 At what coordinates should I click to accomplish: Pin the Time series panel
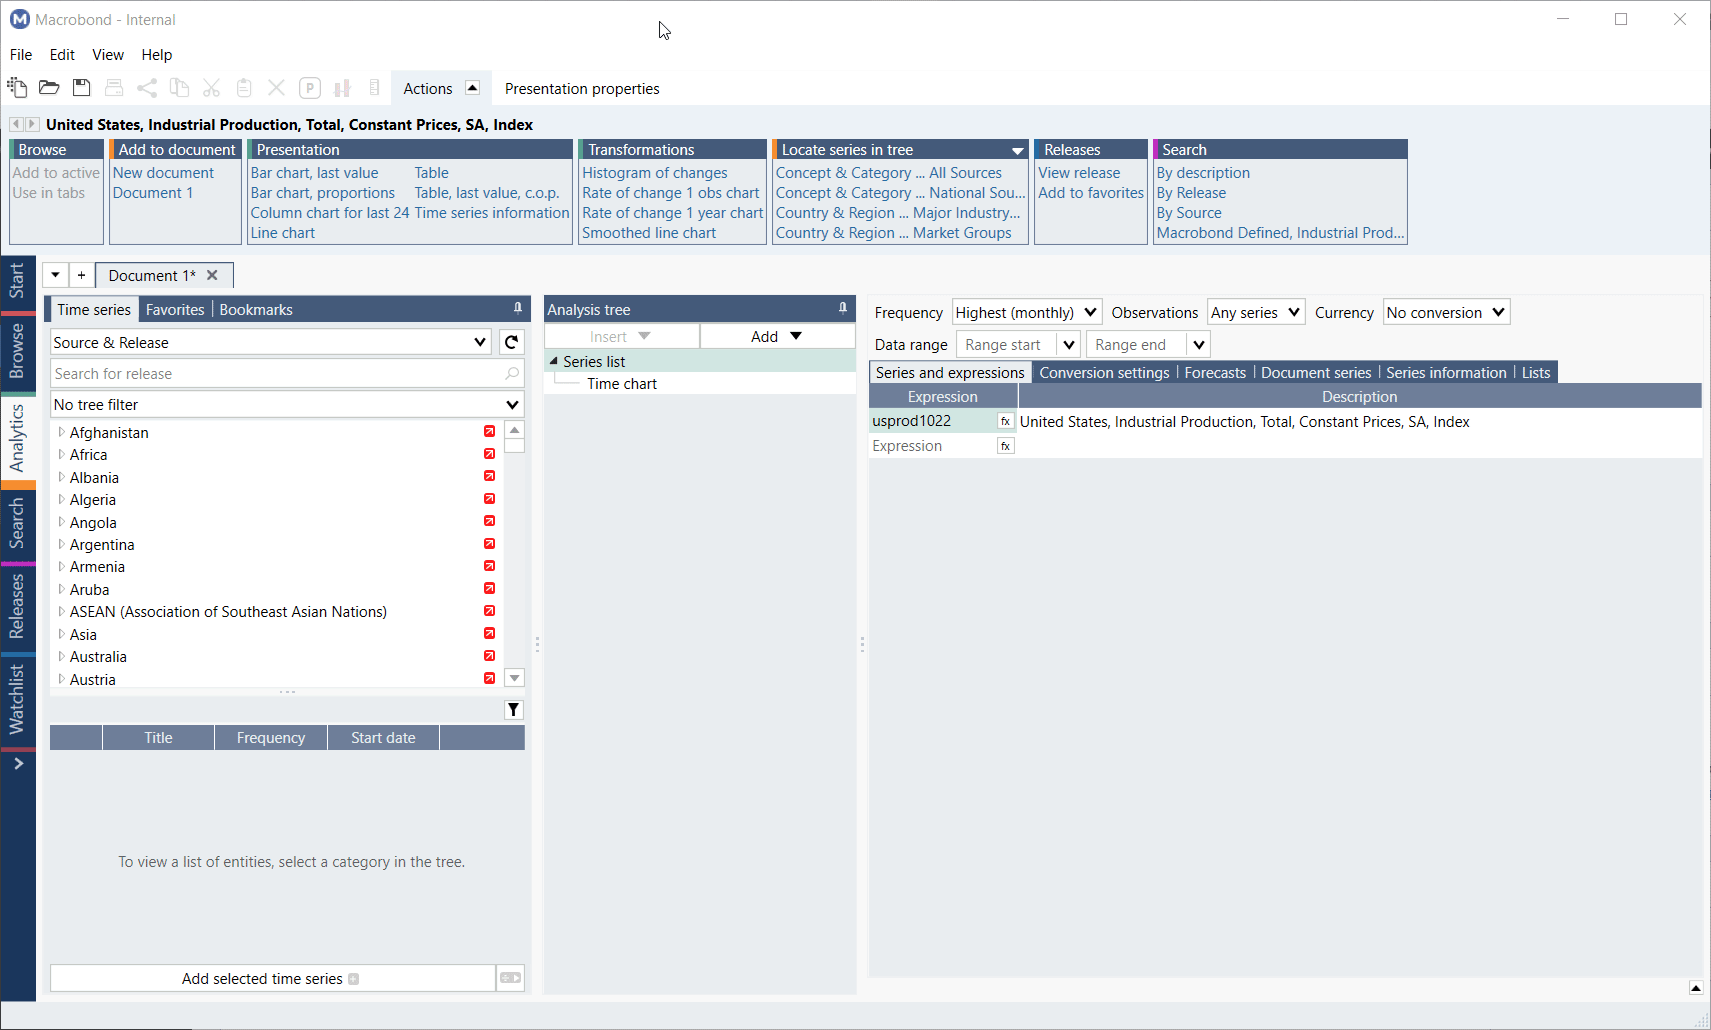[x=518, y=308]
